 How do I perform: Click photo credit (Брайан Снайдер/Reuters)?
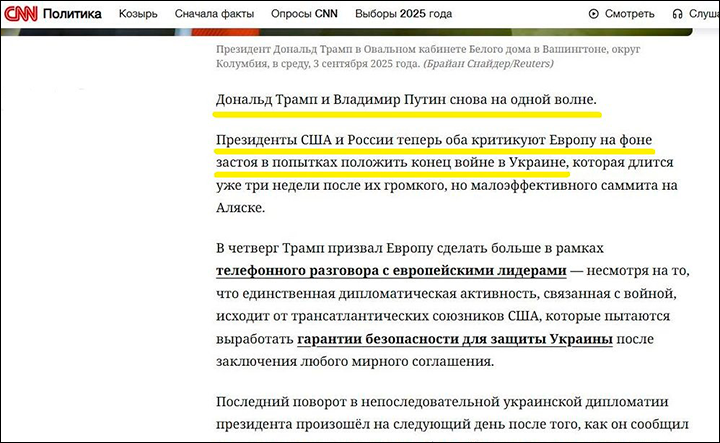488,63
